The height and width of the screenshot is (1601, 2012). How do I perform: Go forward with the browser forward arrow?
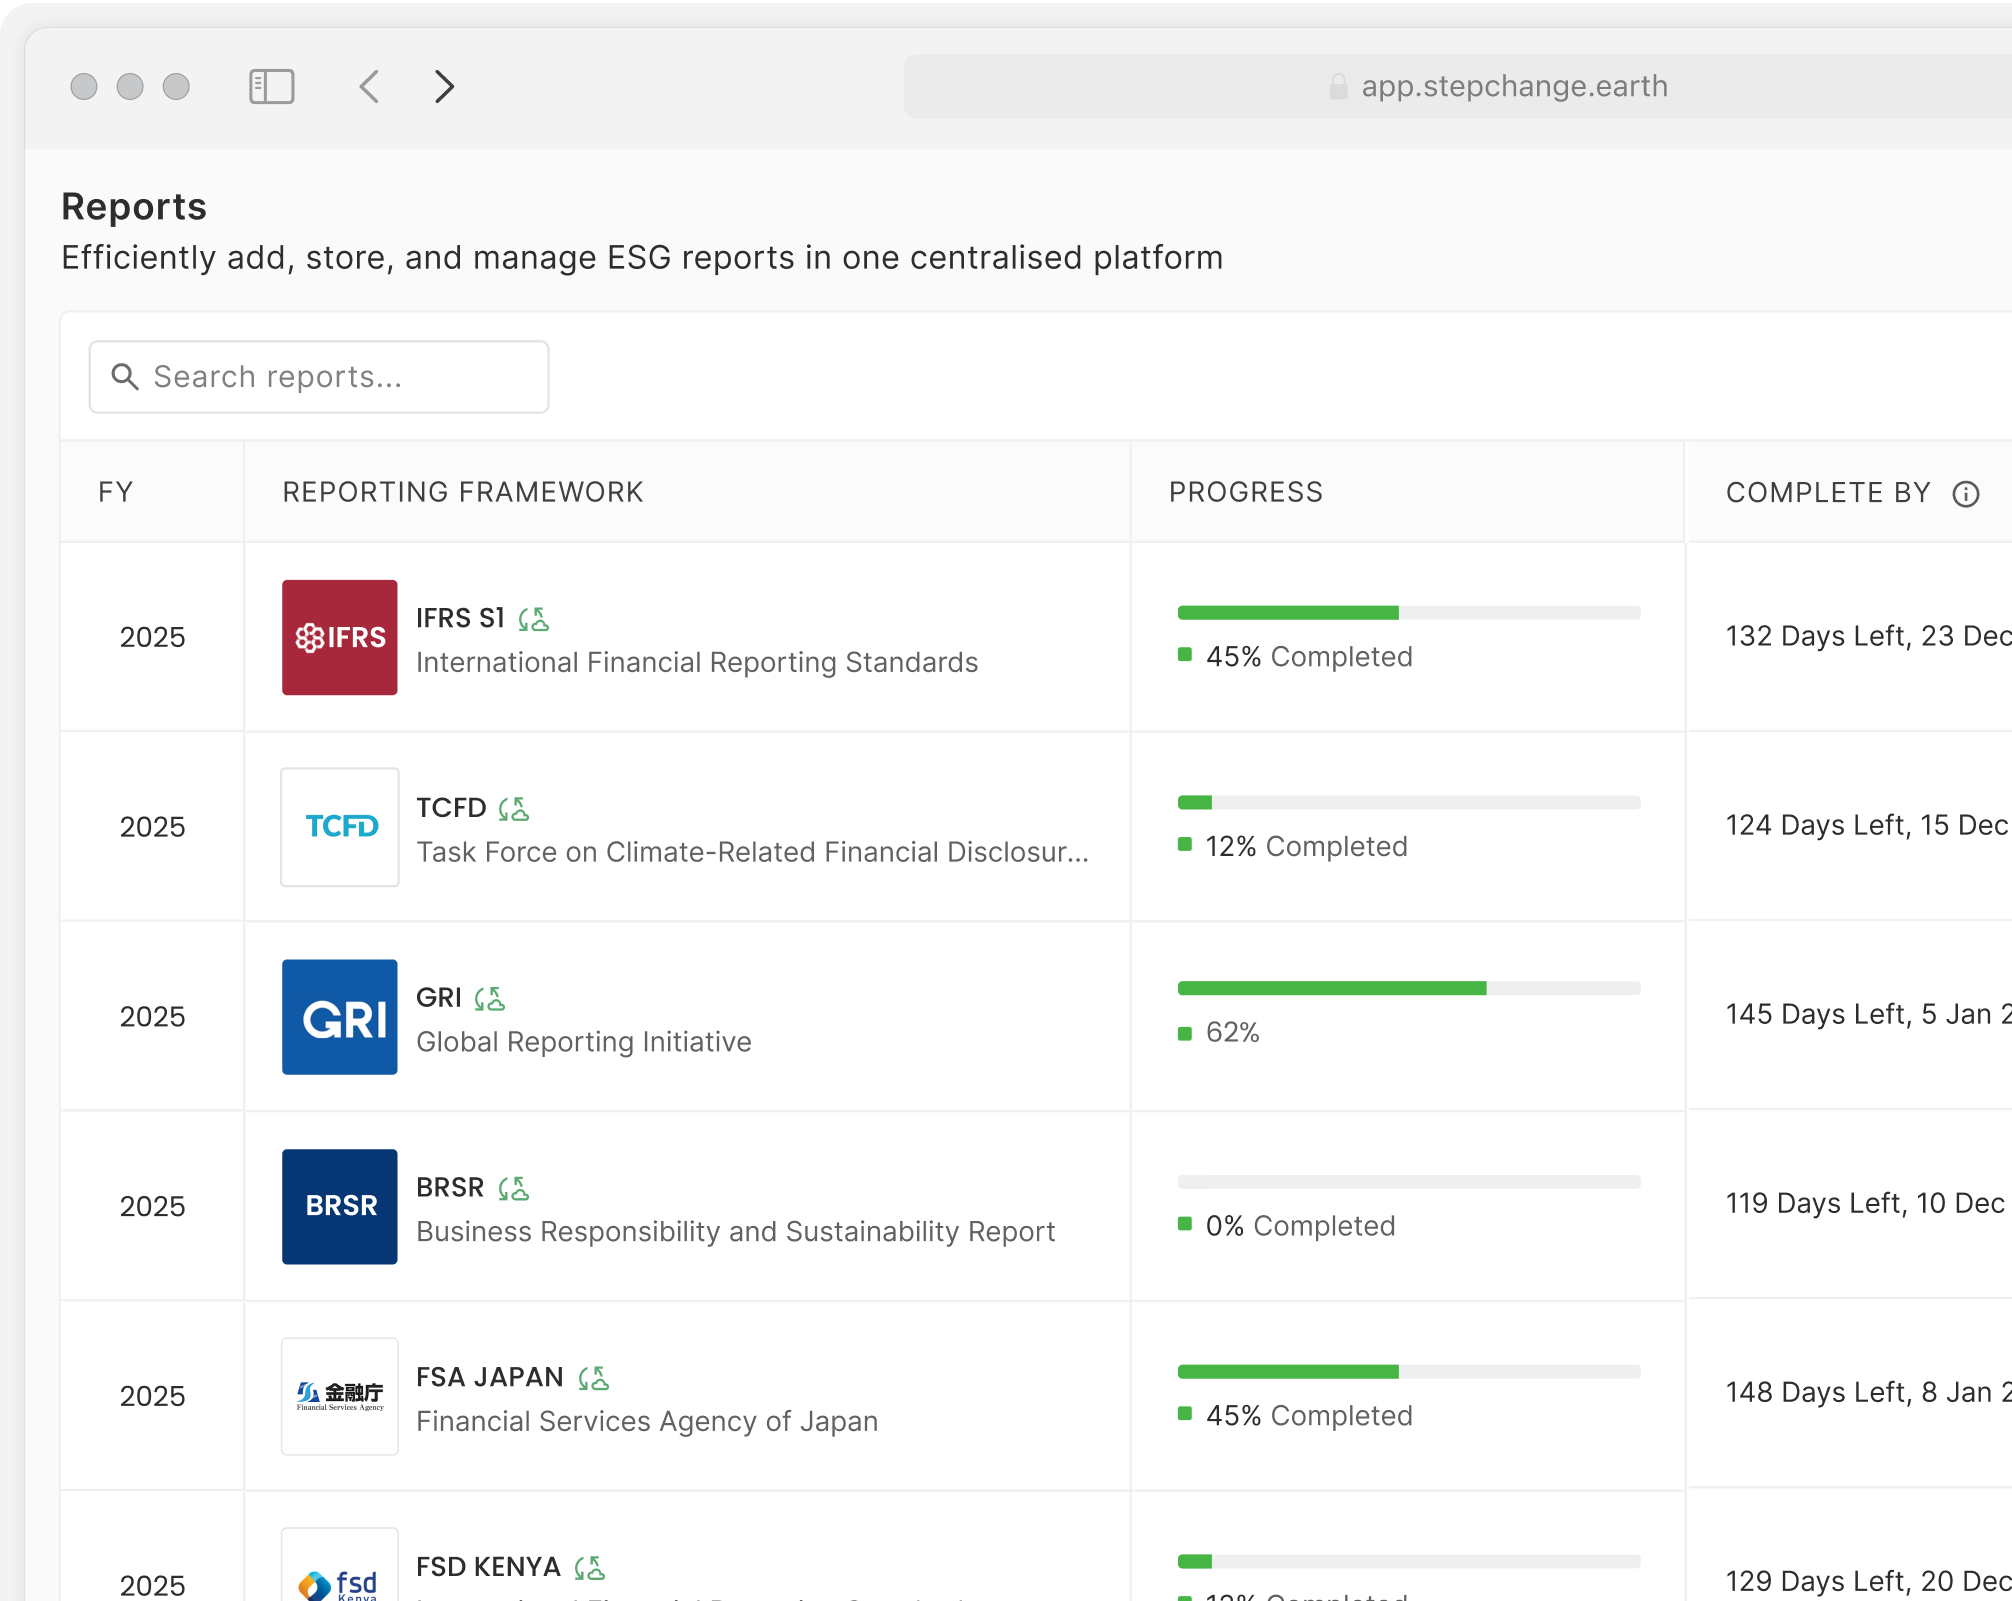445,87
